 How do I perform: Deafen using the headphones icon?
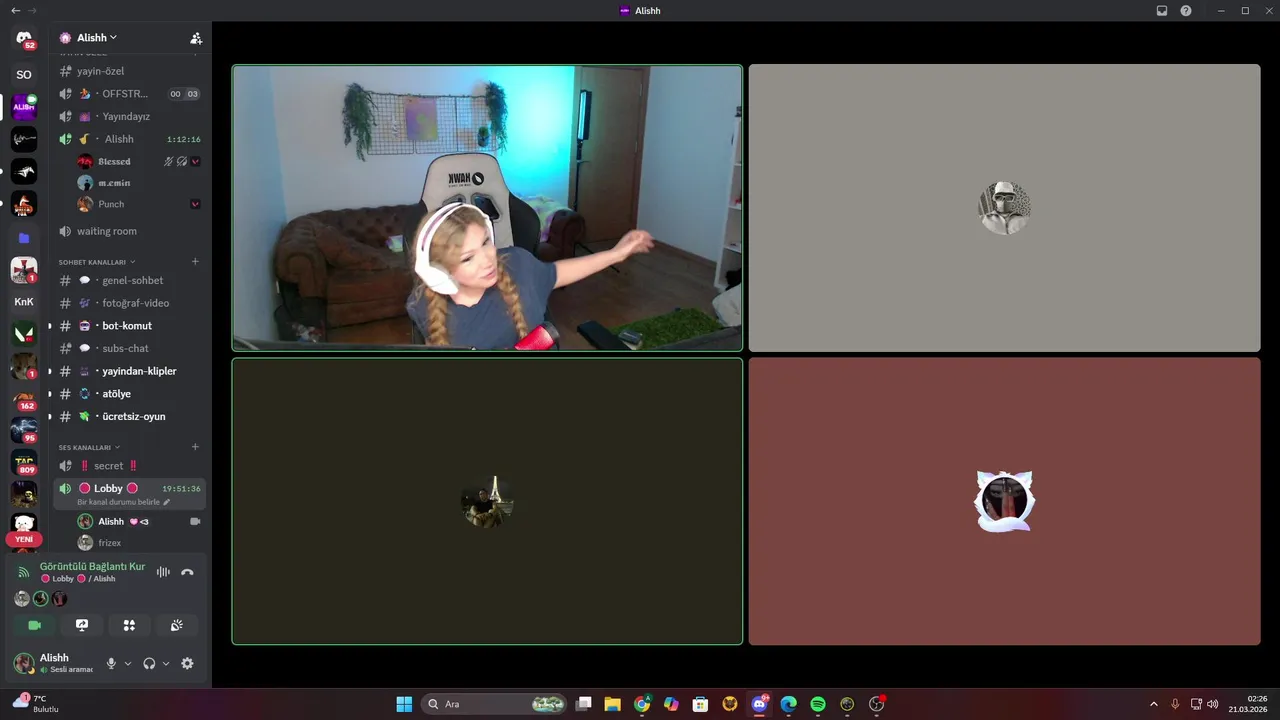149,663
